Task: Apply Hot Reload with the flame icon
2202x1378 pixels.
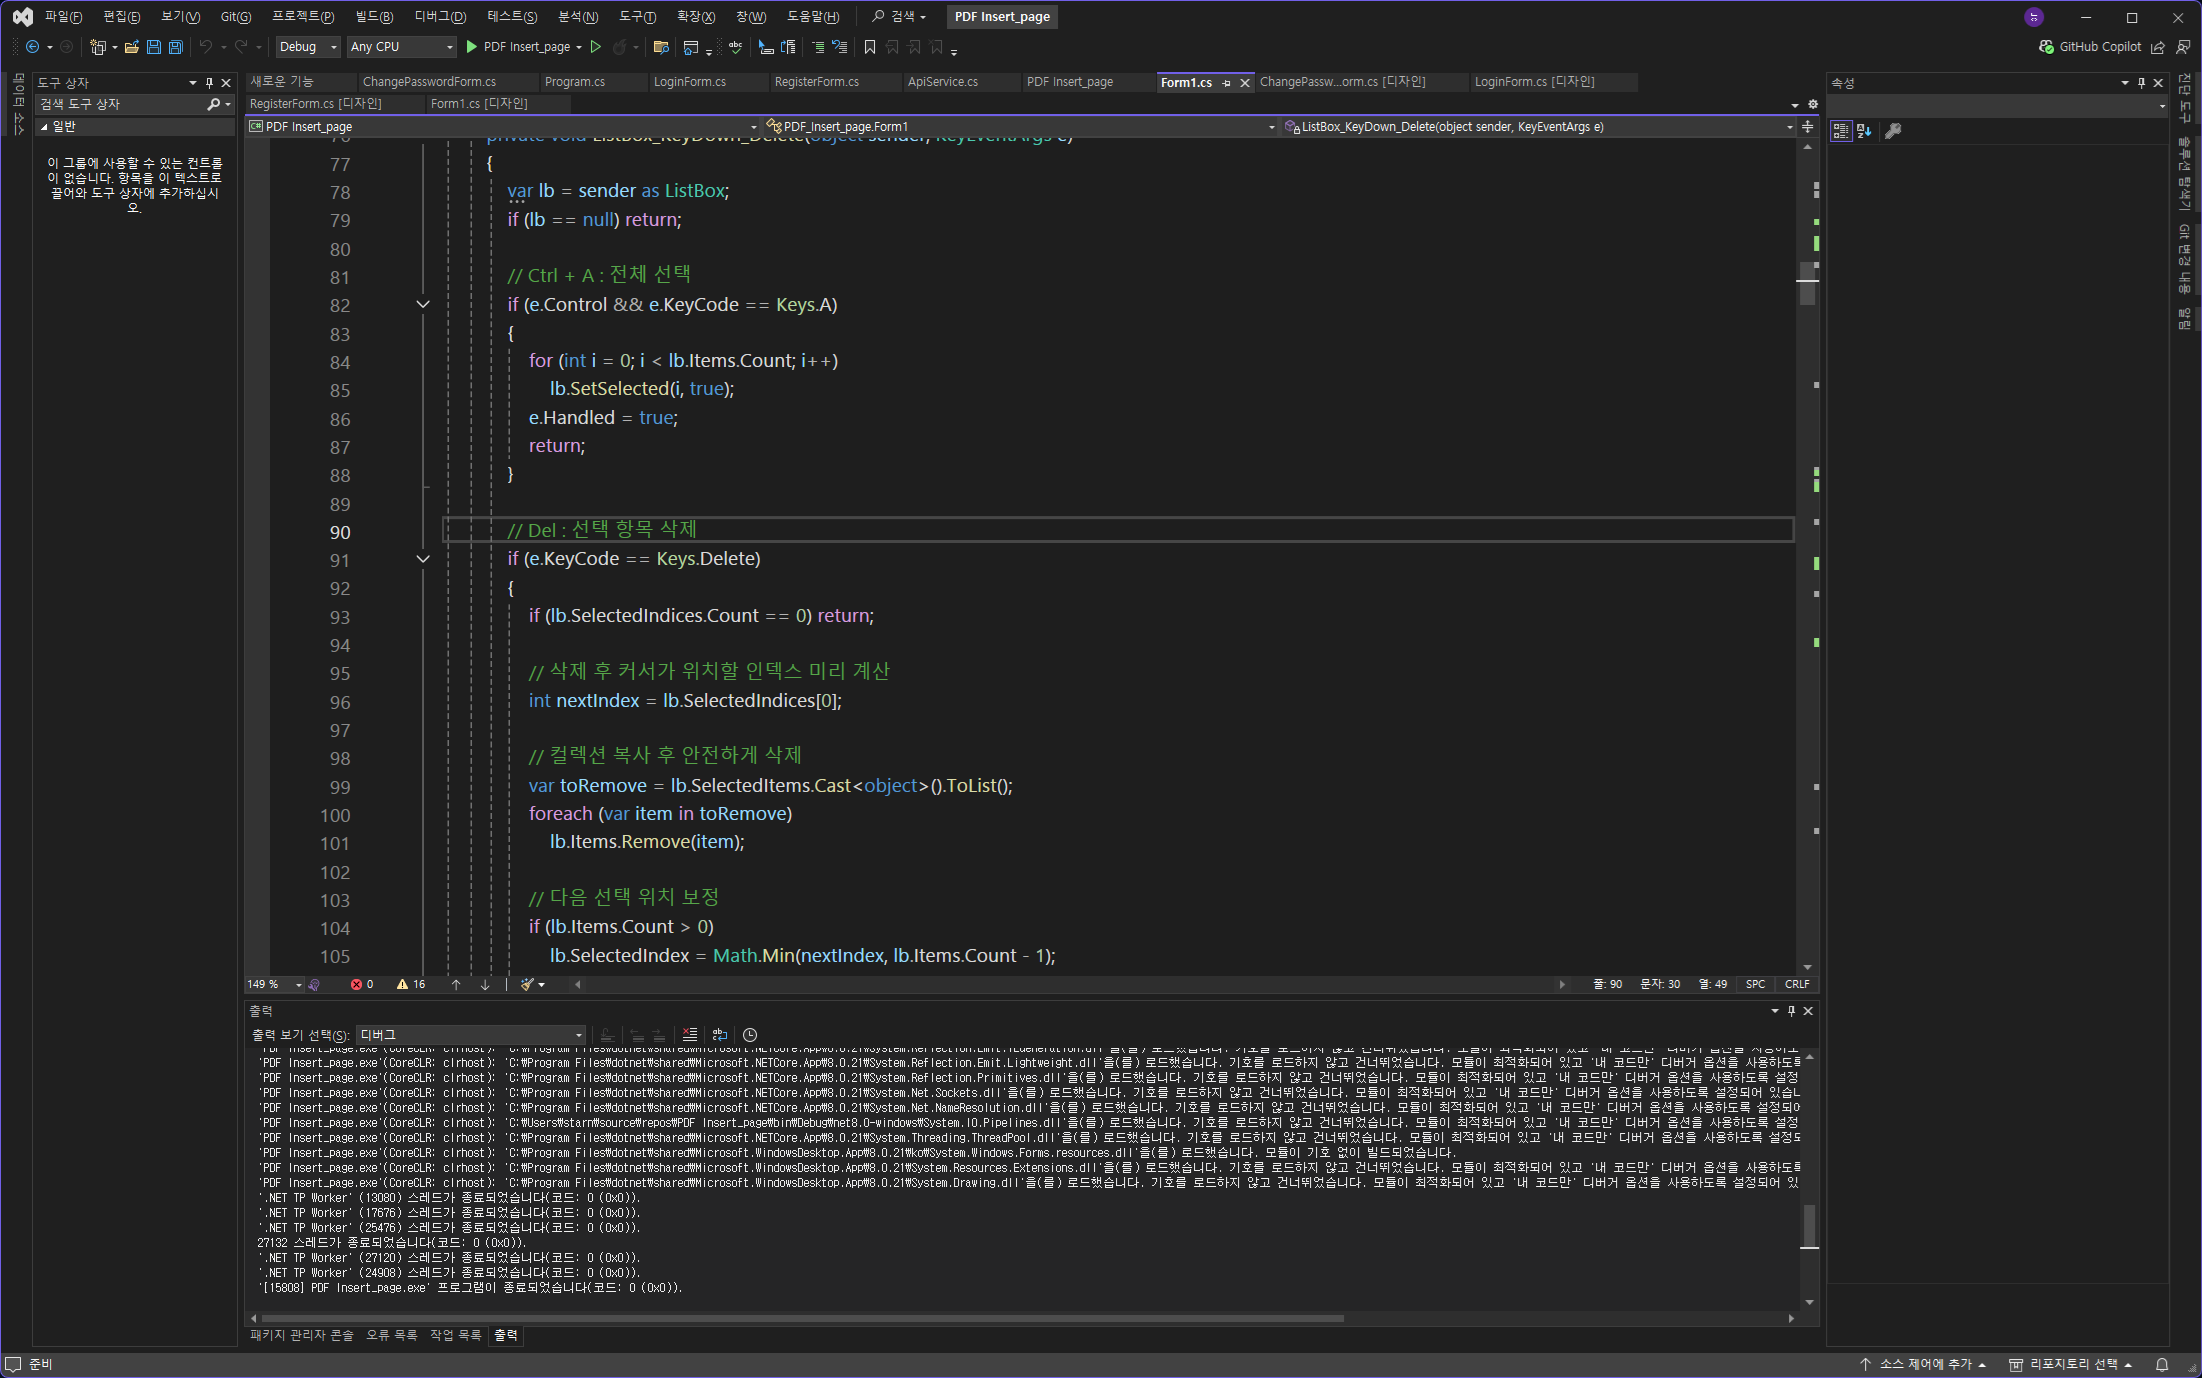Action: coord(622,47)
